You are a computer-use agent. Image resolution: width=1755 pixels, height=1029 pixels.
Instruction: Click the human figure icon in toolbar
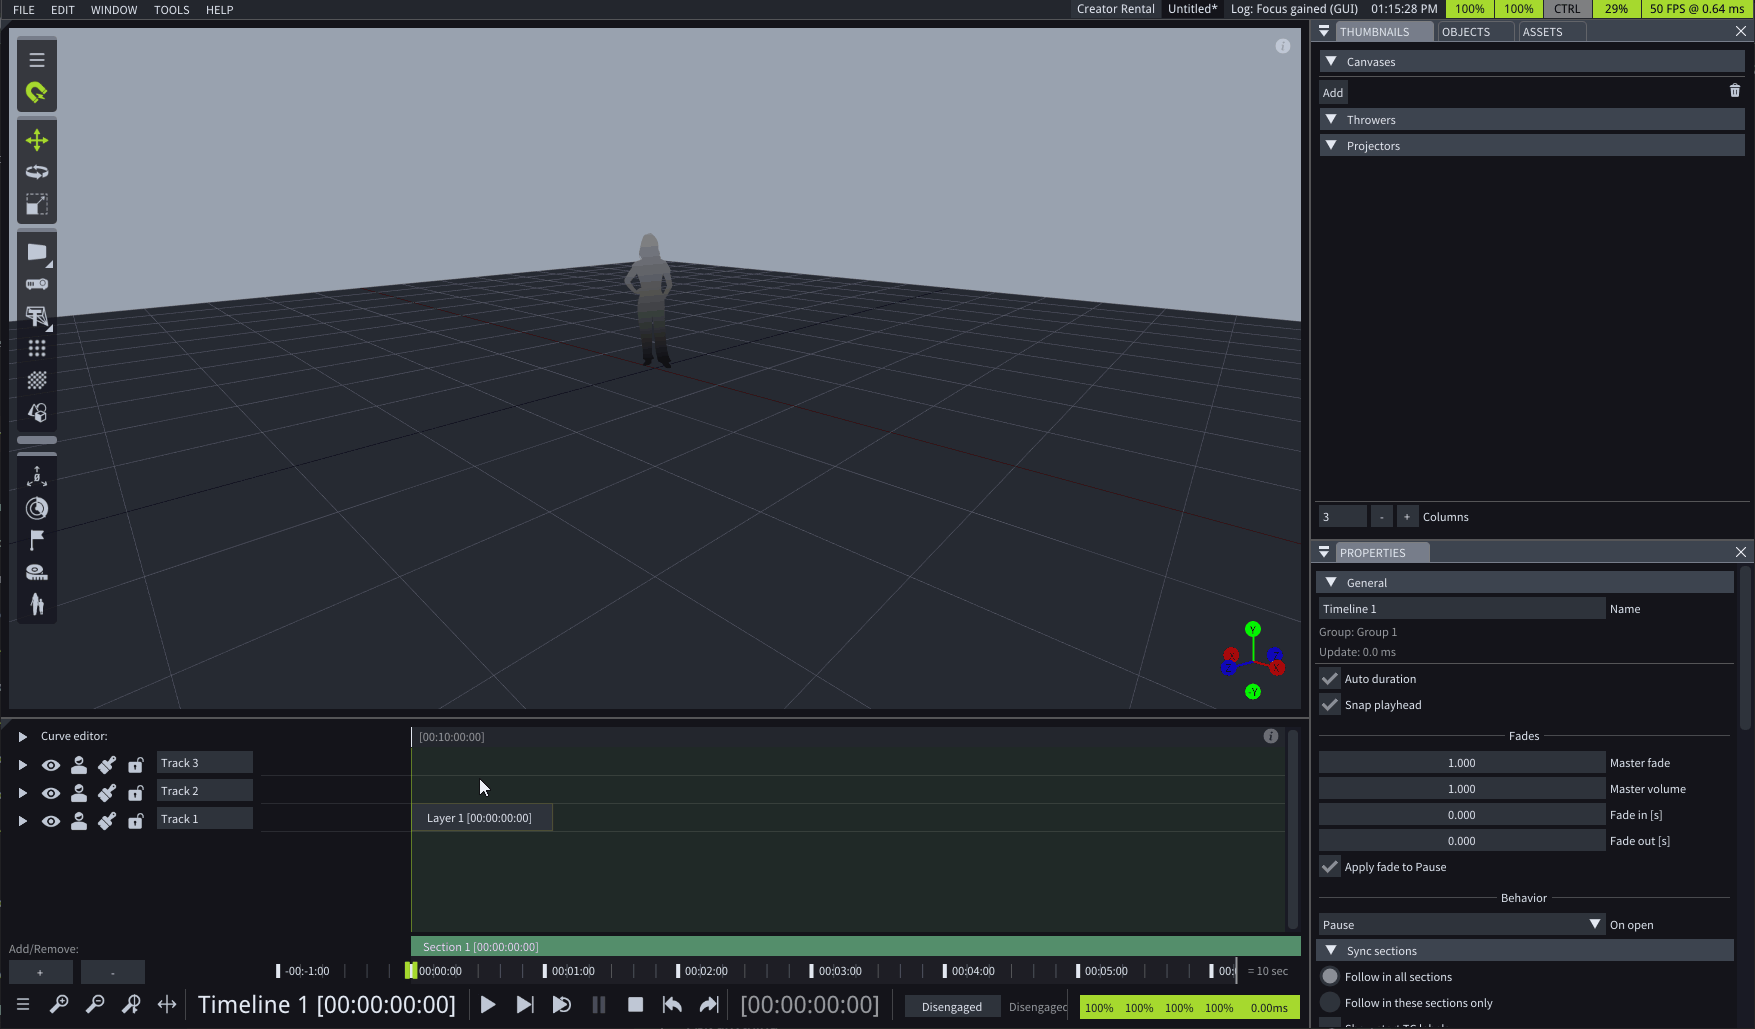pos(37,604)
